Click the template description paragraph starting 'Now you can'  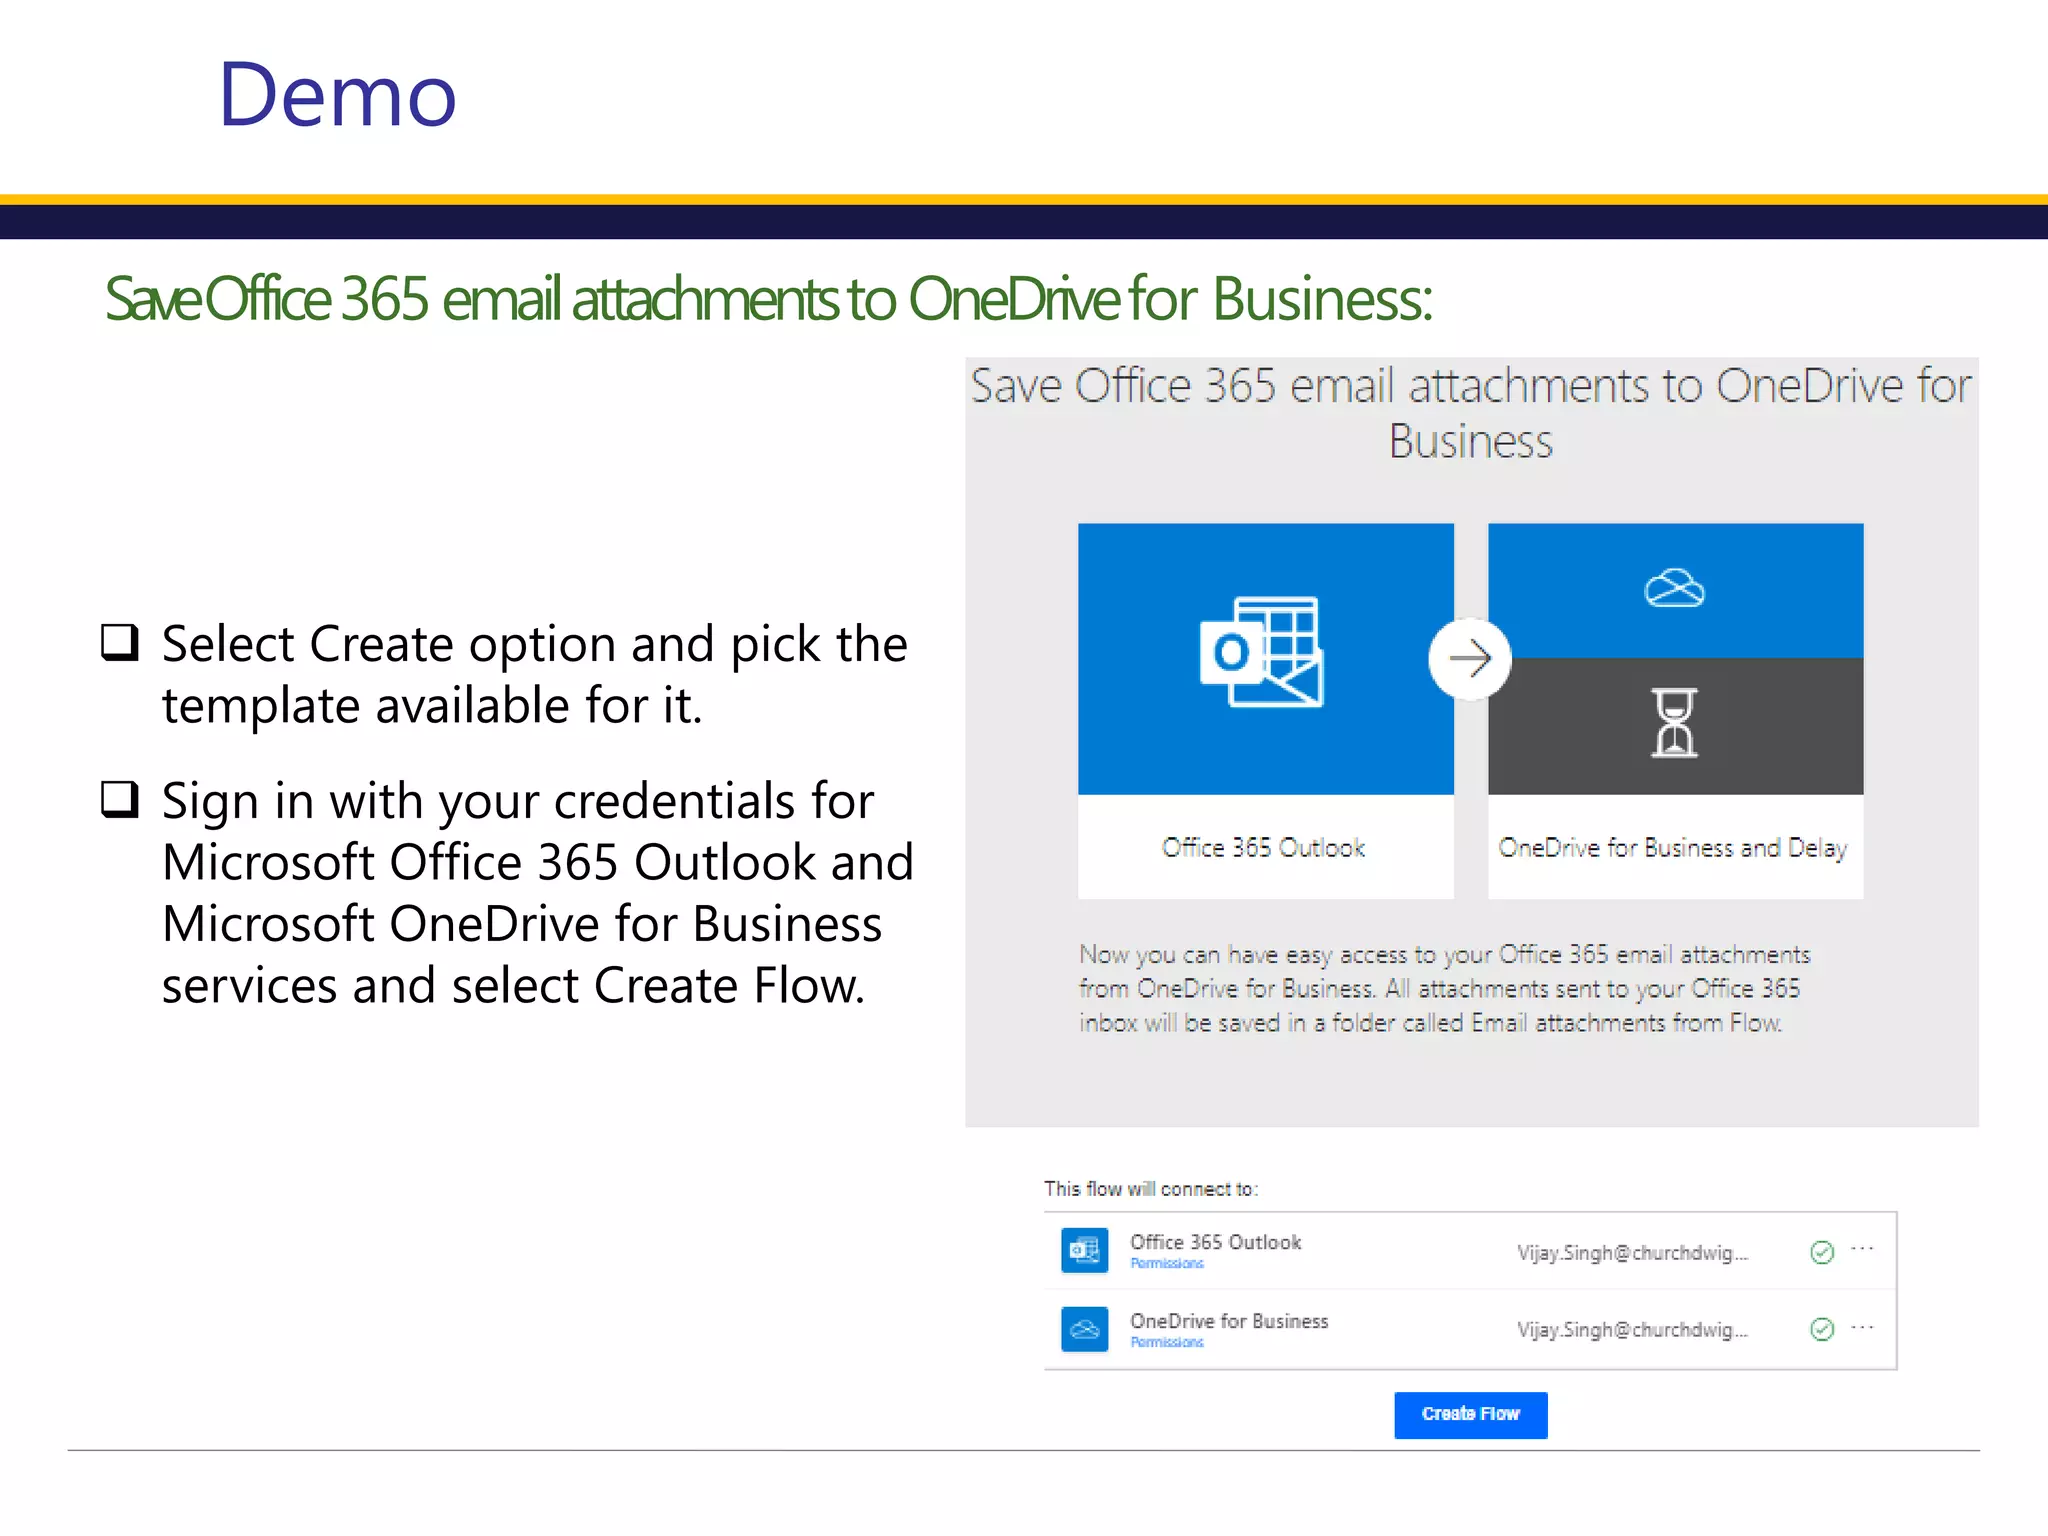pyautogui.click(x=1444, y=988)
